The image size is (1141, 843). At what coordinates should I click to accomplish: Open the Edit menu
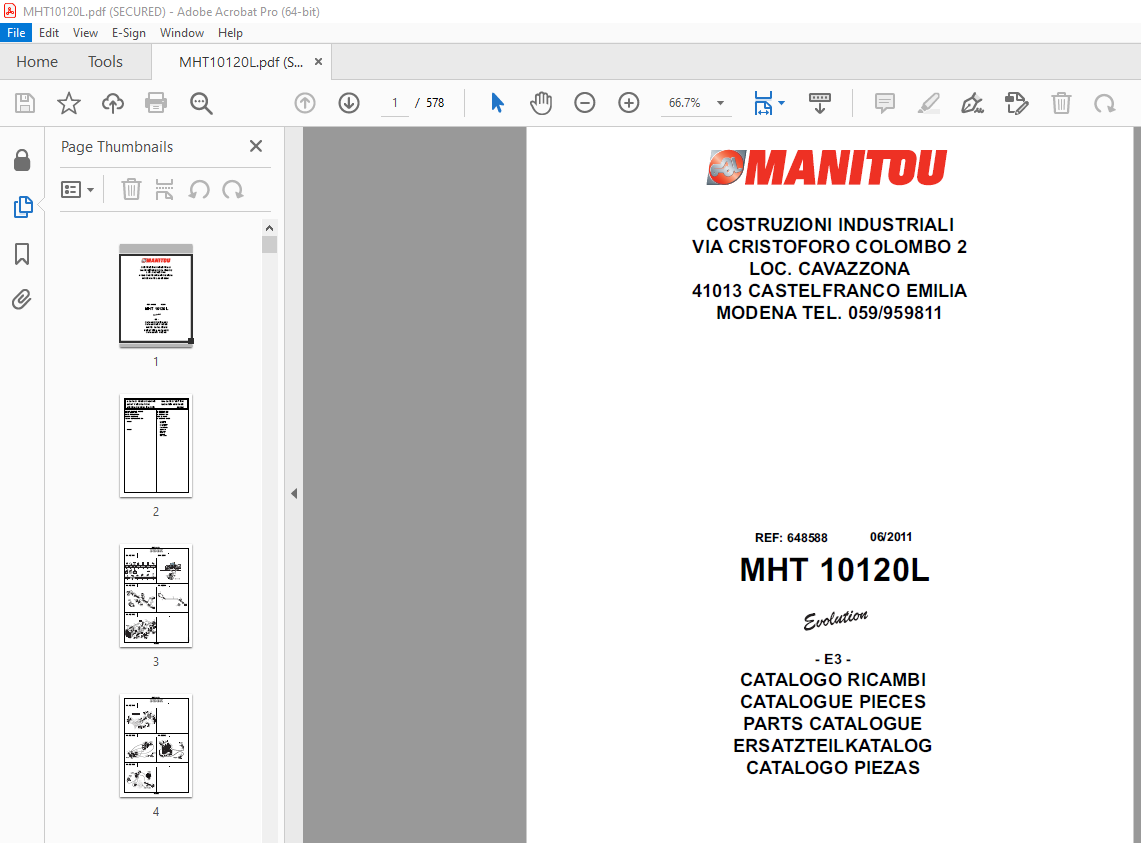click(x=49, y=33)
